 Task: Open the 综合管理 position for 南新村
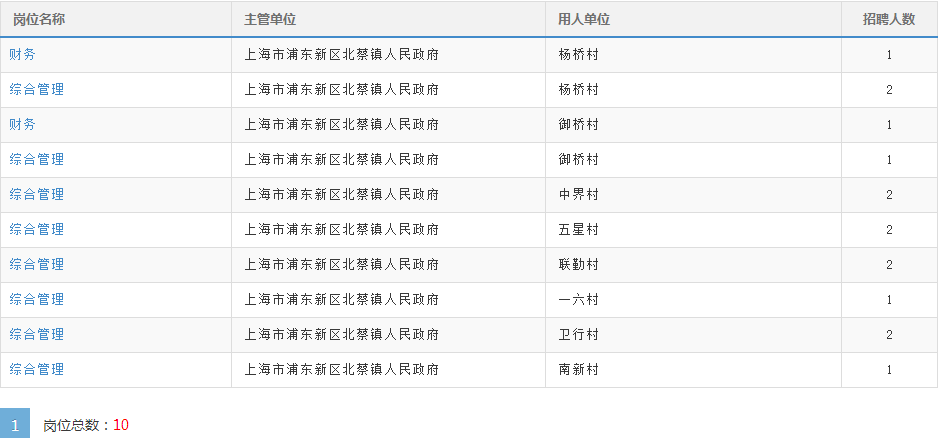36,369
